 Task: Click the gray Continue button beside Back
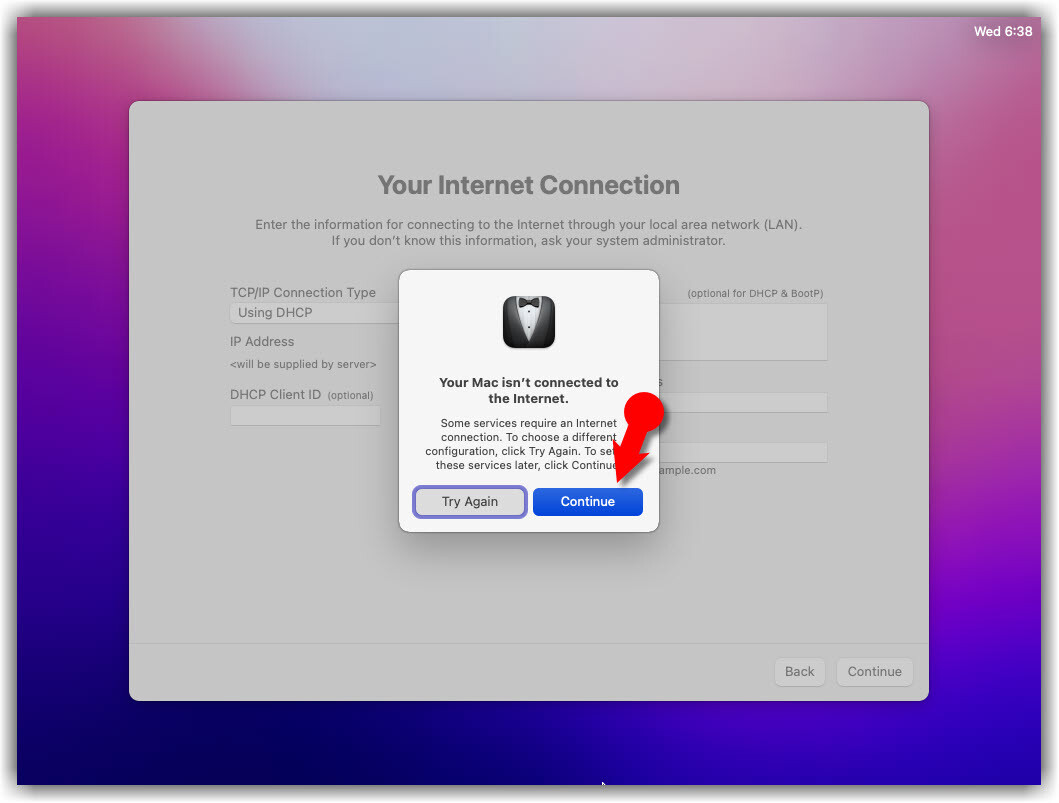click(875, 672)
